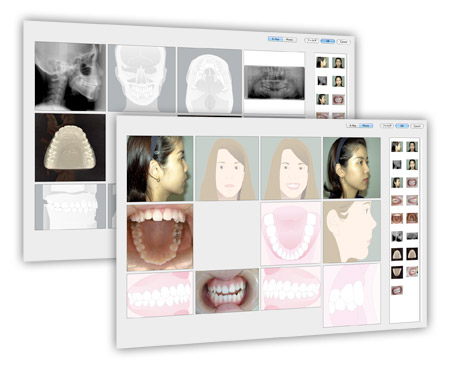Select the side profile placeholder illustration
The width and height of the screenshot is (450, 367).
[x=352, y=231]
